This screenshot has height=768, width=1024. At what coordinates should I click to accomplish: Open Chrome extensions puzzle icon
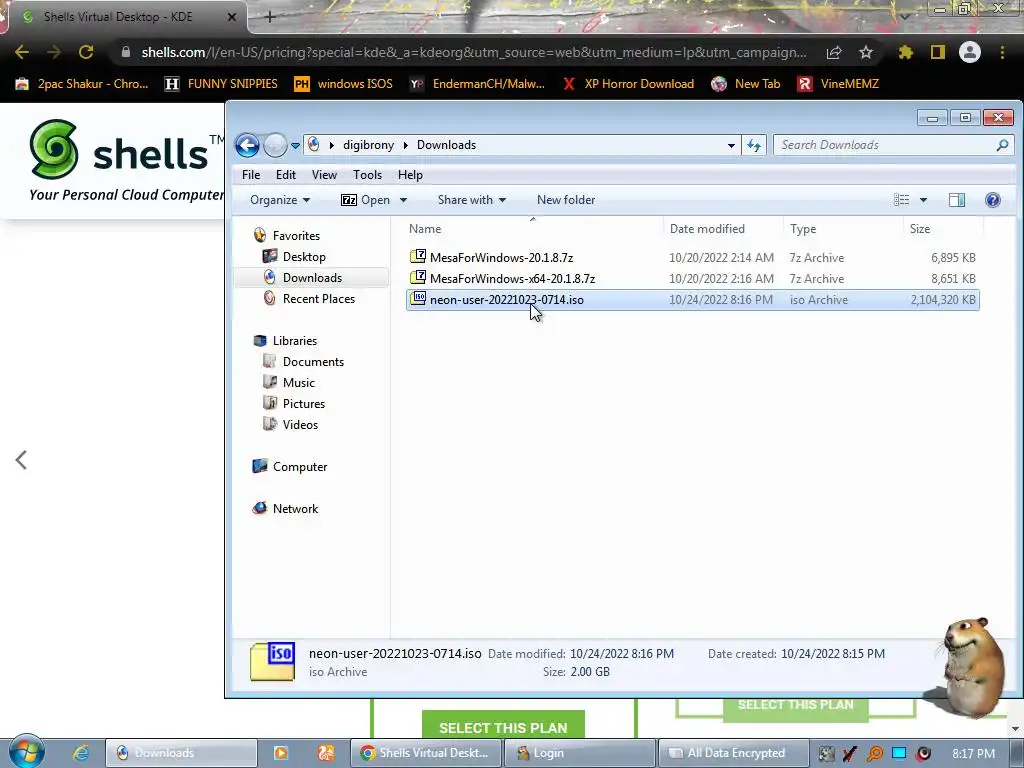pos(906,52)
